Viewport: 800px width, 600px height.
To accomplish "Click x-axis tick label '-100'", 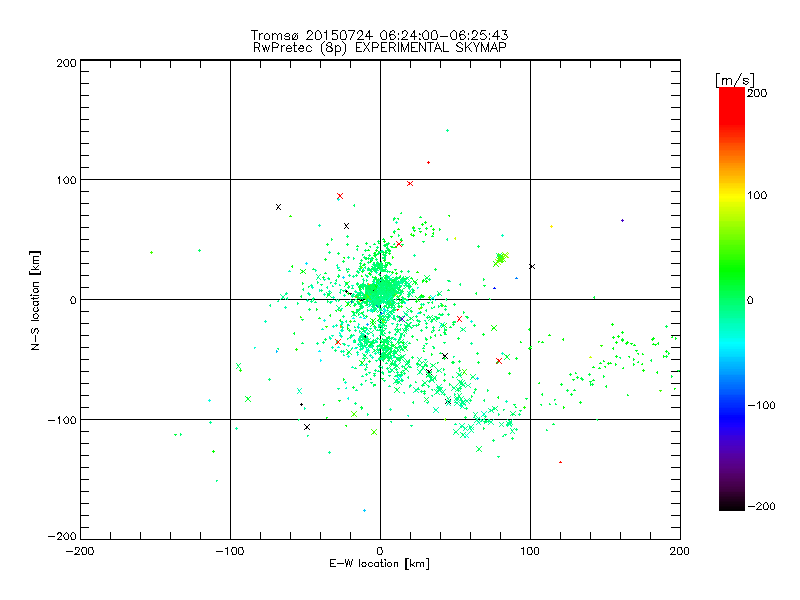I will (230, 551).
